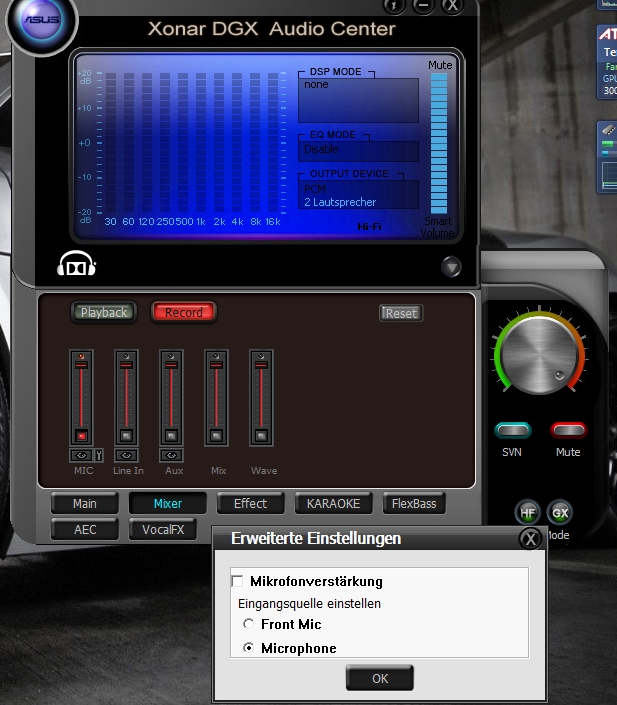Screen dimensions: 617x705
Task: Select the Front Mic radio option
Action: pos(248,624)
